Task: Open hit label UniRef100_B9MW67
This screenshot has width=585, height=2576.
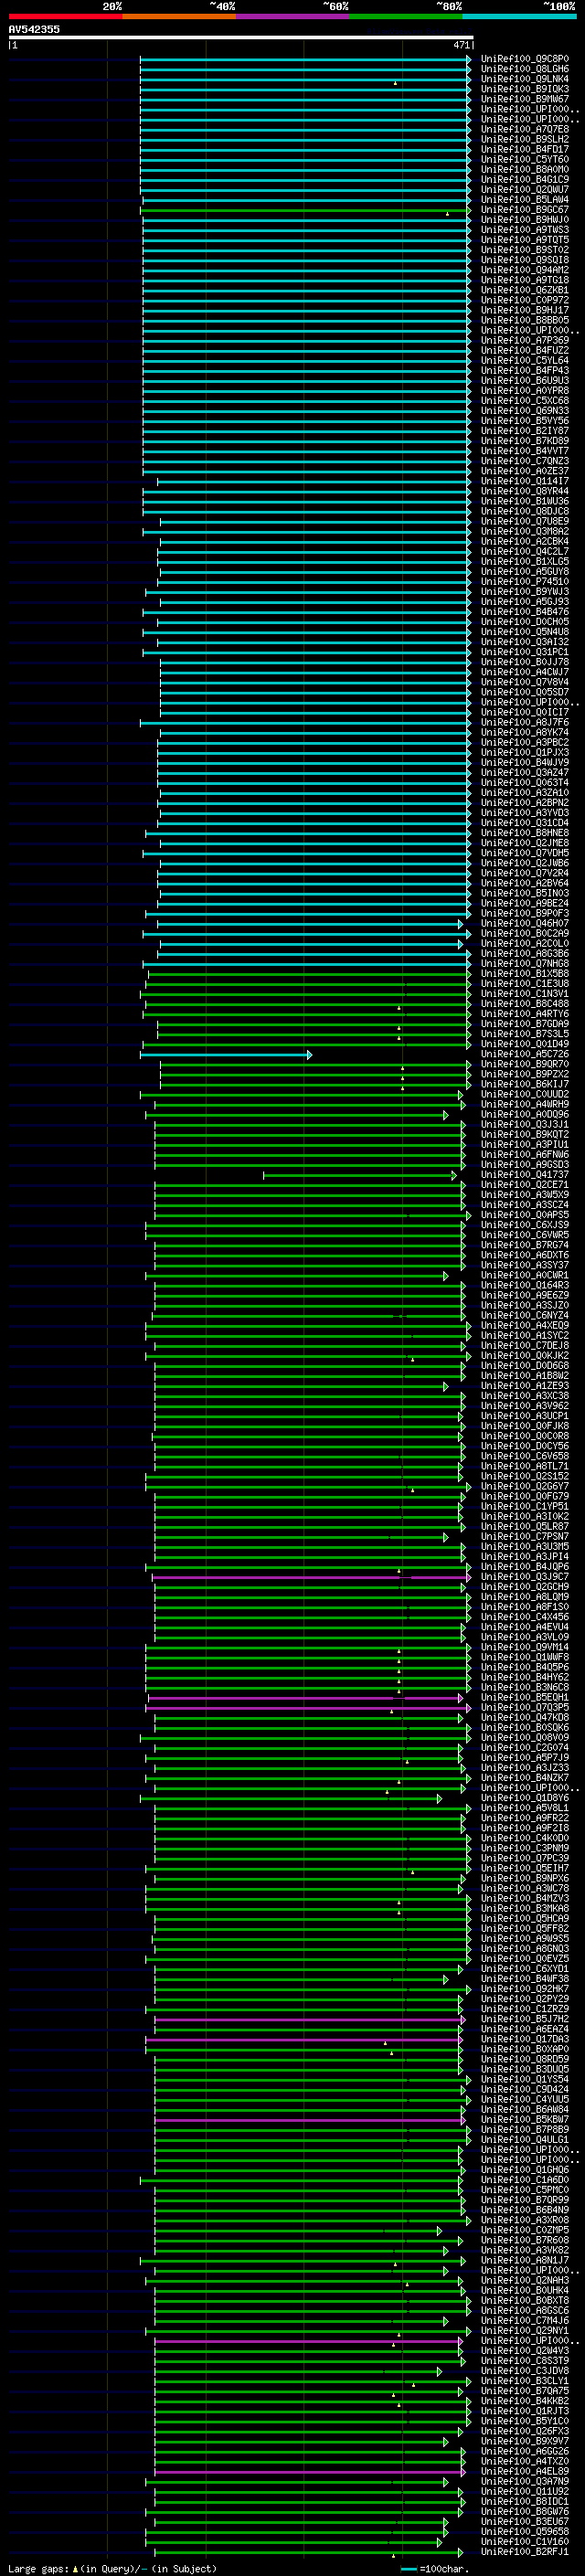Action: [x=524, y=99]
